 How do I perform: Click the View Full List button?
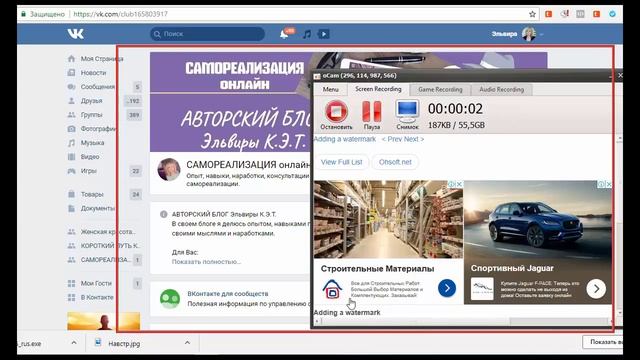click(341, 162)
